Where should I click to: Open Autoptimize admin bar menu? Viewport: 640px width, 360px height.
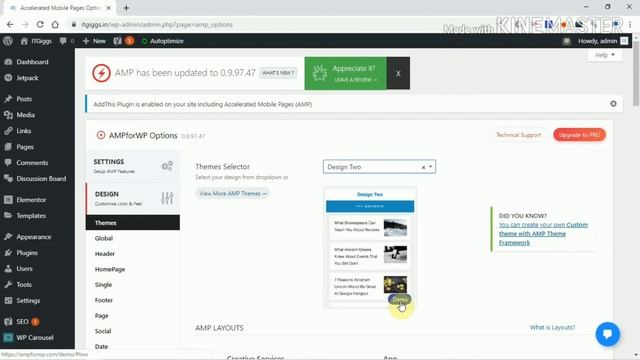162,41
